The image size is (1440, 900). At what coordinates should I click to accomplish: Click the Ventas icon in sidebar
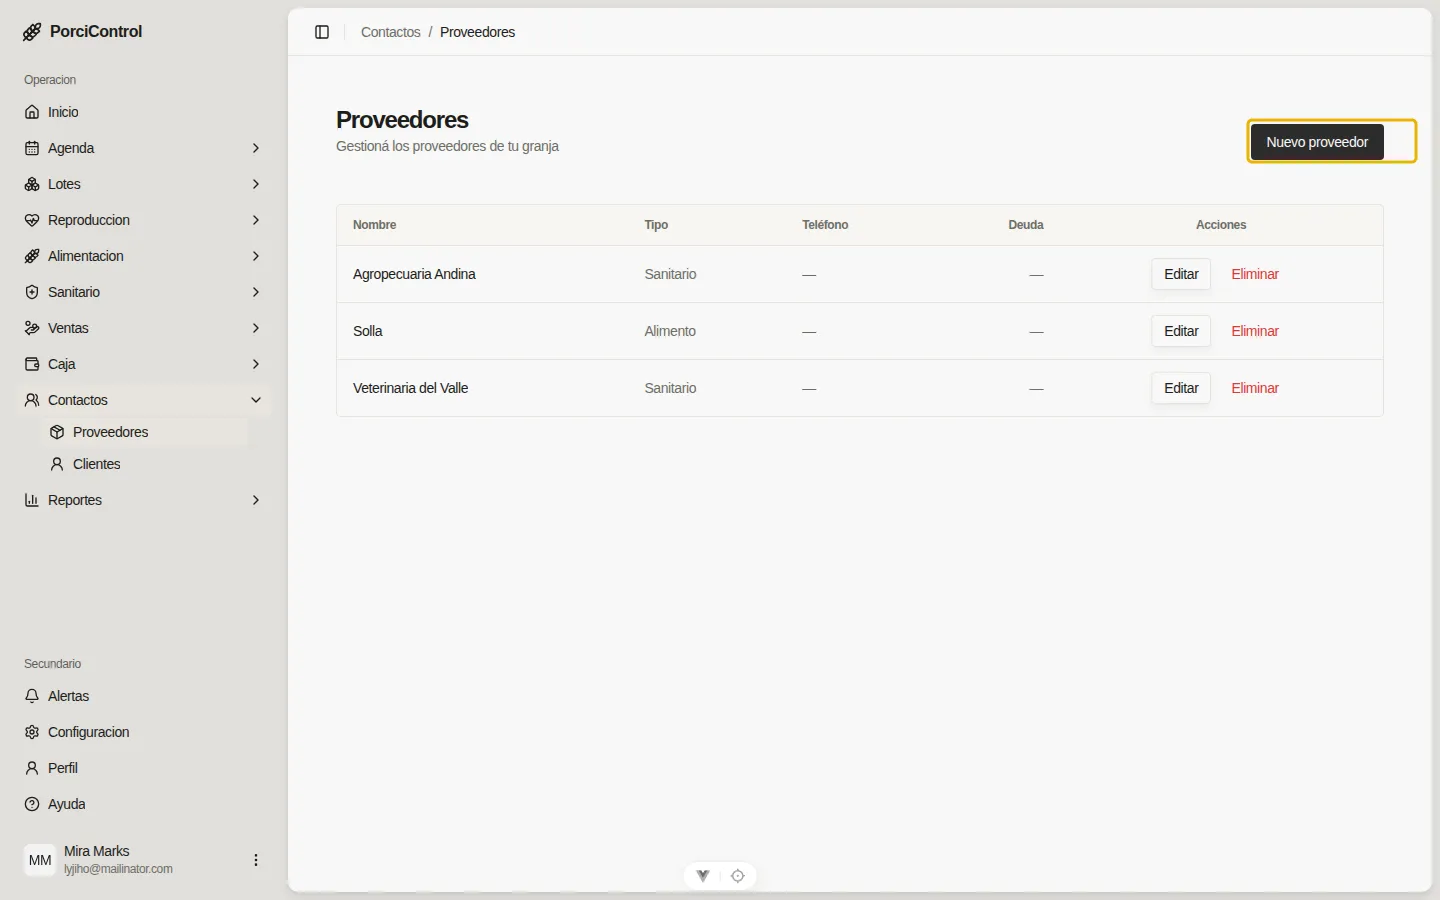[32, 328]
